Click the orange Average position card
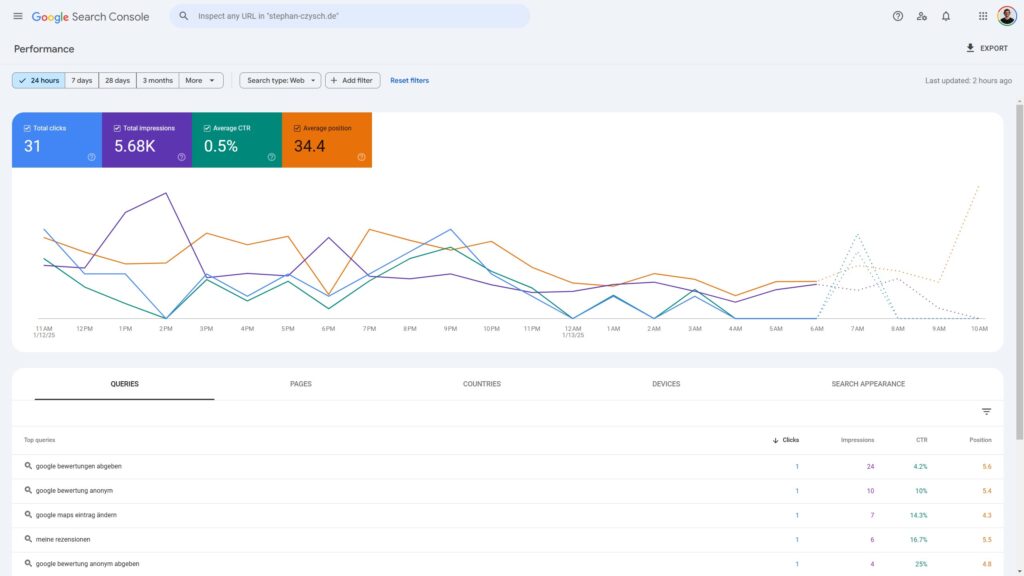The image size is (1024, 576). pyautogui.click(x=327, y=140)
